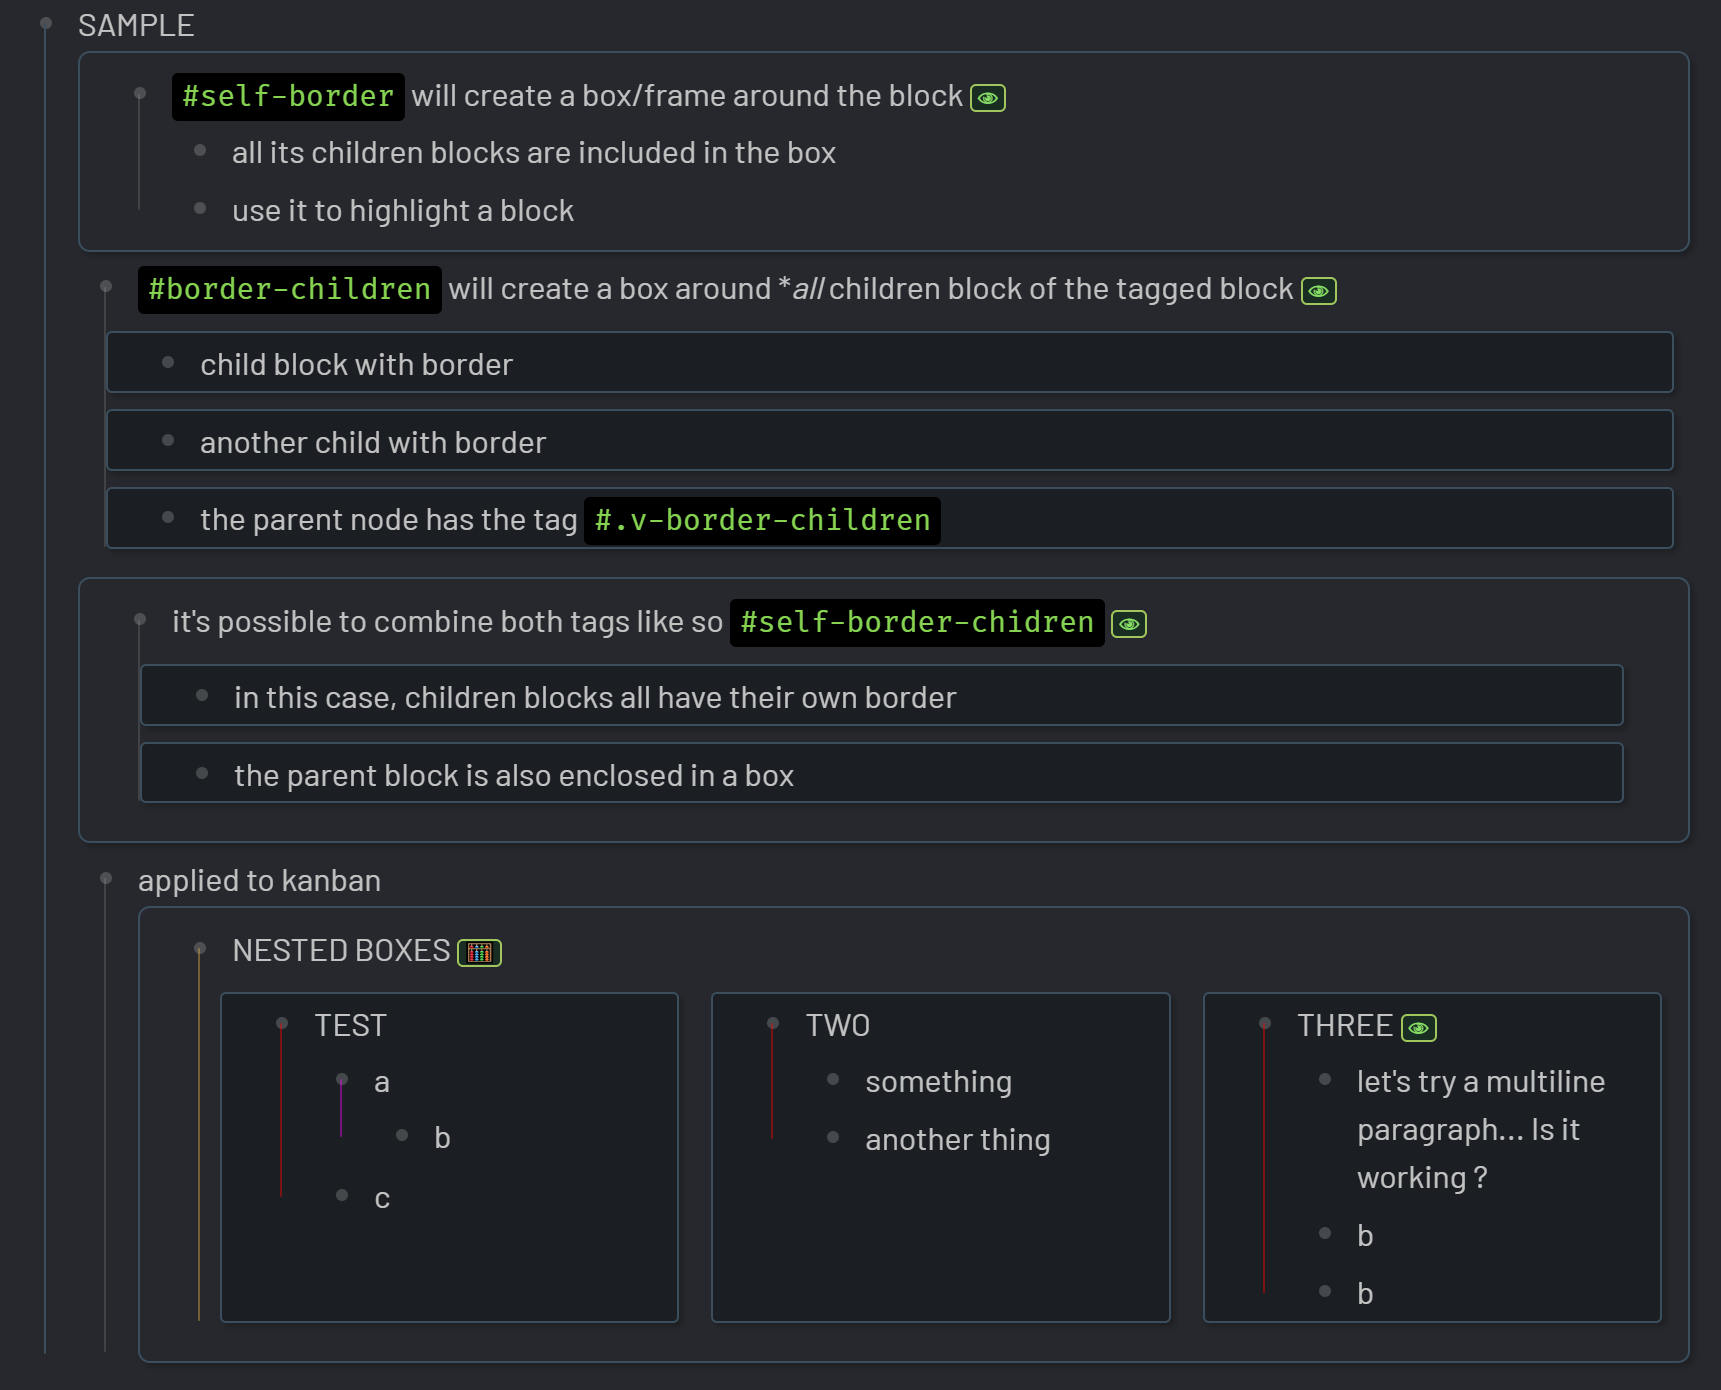Click 'the parent block is also enclosed' block
The image size is (1721, 1390).
coord(513,776)
